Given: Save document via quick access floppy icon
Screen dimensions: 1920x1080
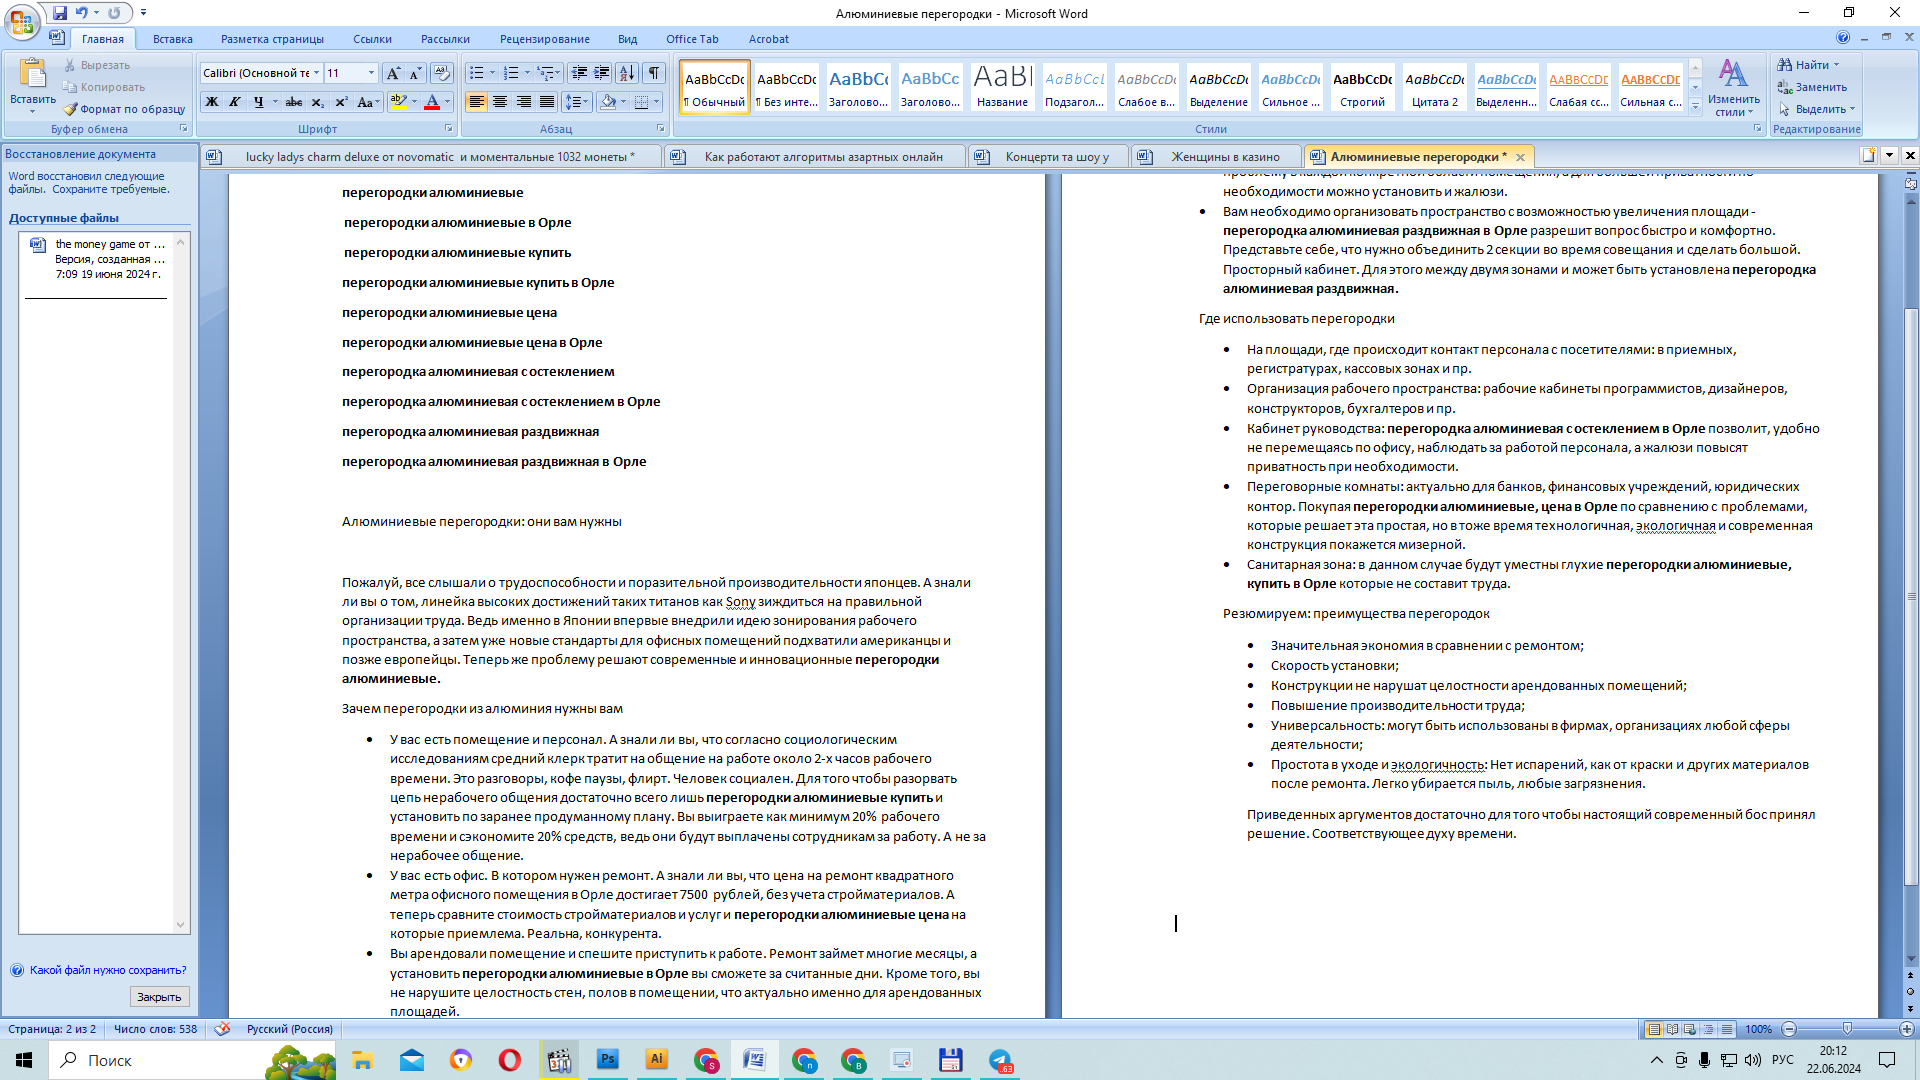Looking at the screenshot, I should pos(60,13).
